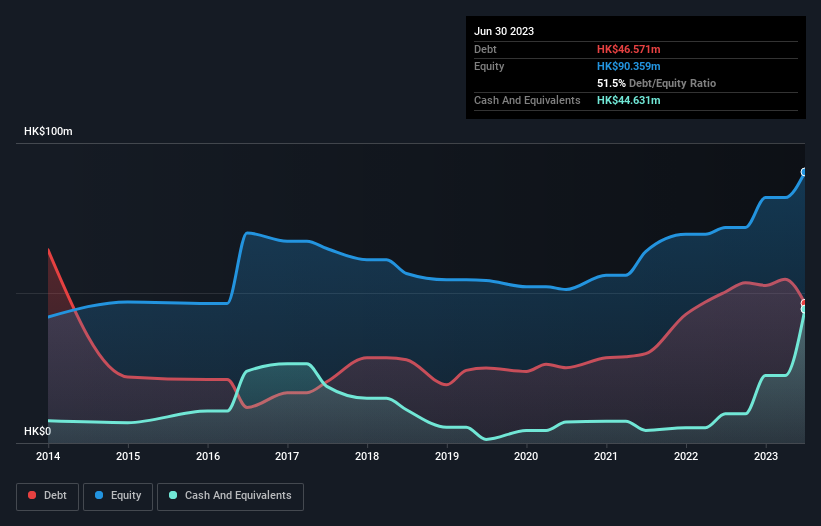Toggle Cash And Equivalents legend button
Image resolution: width=821 pixels, height=526 pixels.
[x=230, y=496]
